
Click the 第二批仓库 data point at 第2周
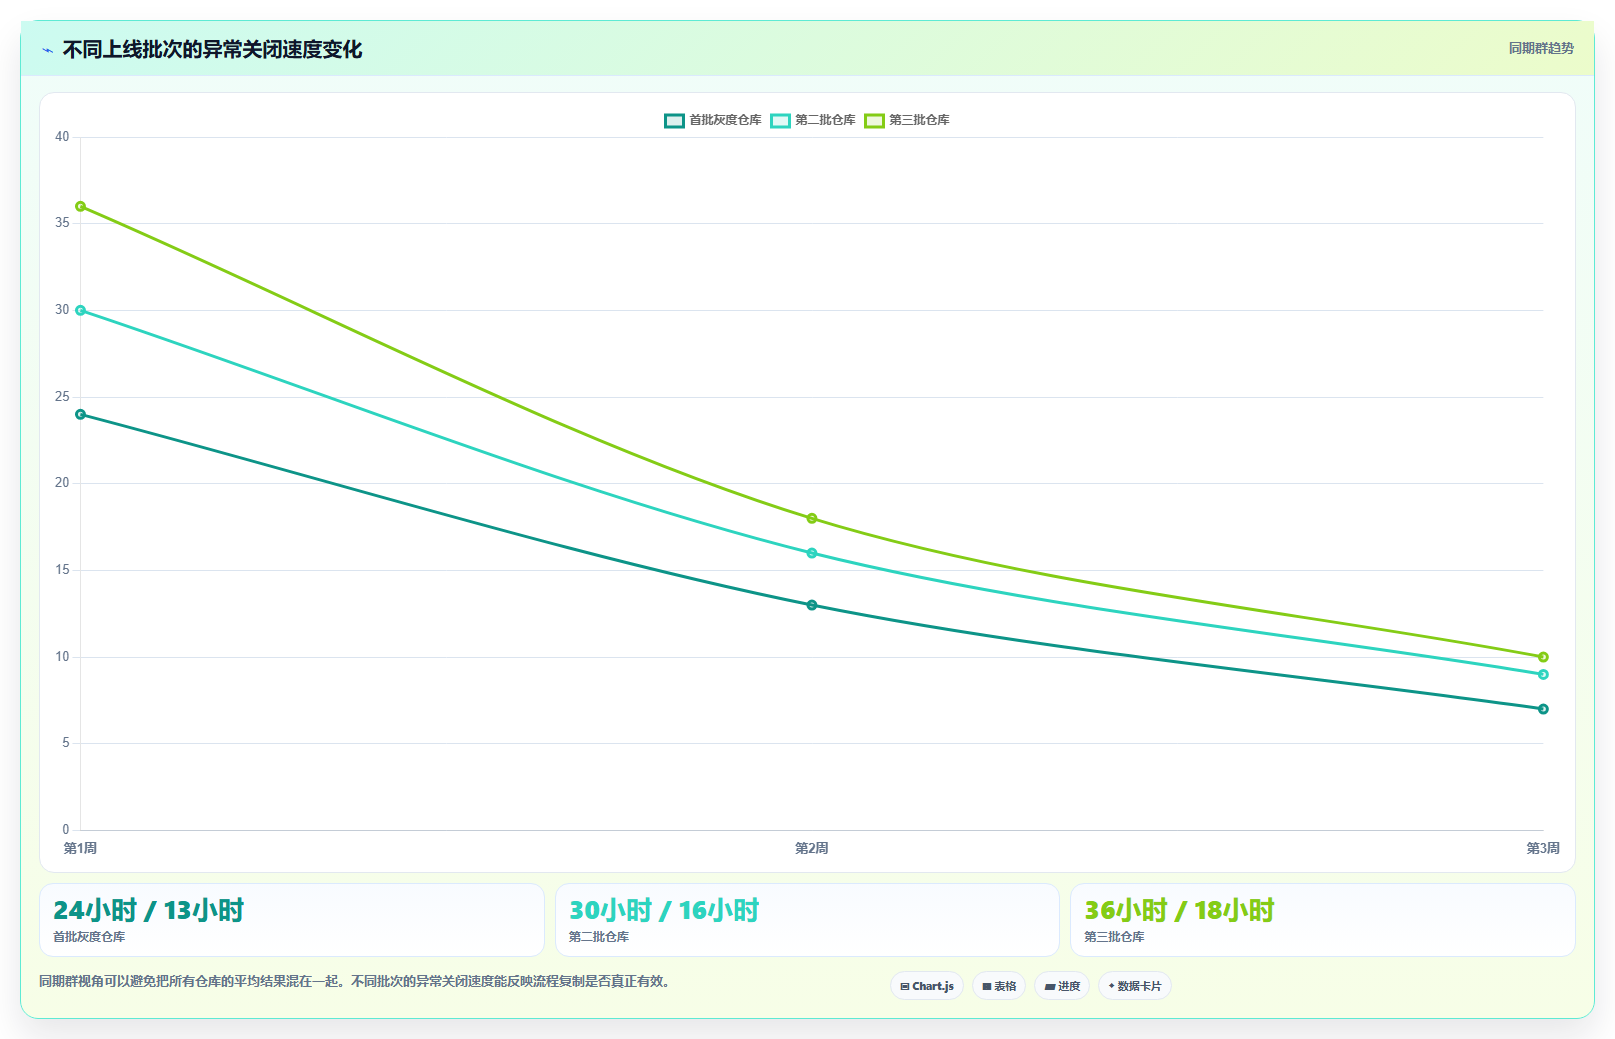[x=812, y=553]
